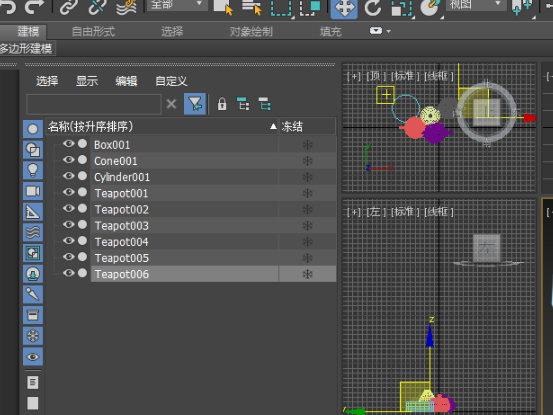
Task: Toggle ribbon minimize display button
Action: pos(376,31)
